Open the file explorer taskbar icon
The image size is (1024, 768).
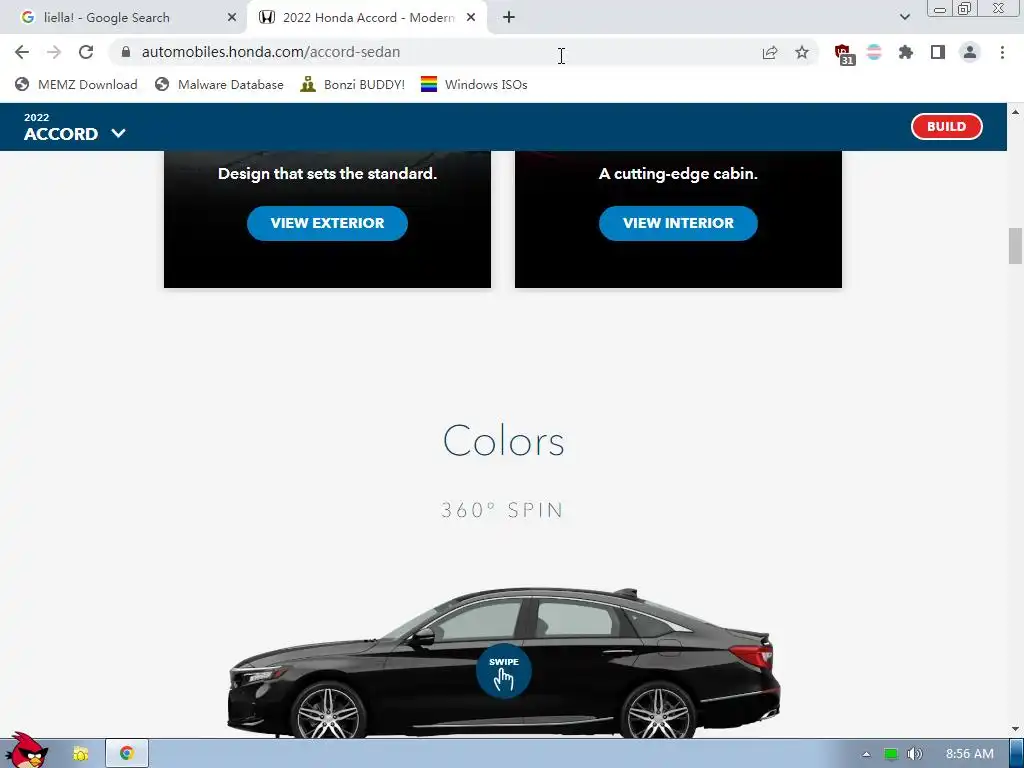point(80,754)
